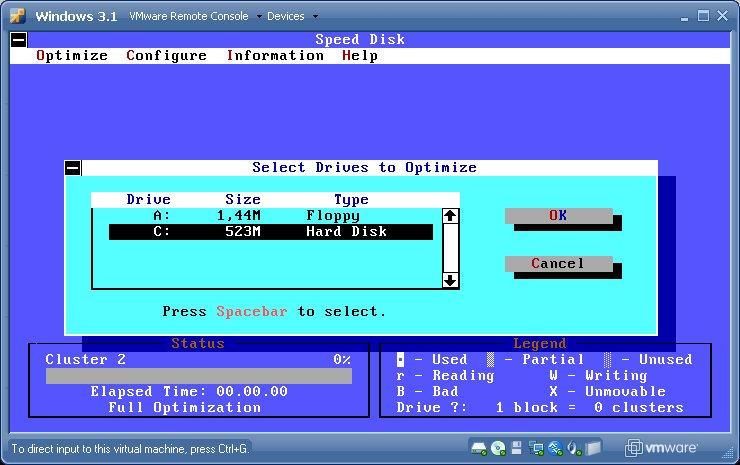This screenshot has width=740, height=465.
Task: Click the floppy drive device icon
Action: tap(516, 447)
